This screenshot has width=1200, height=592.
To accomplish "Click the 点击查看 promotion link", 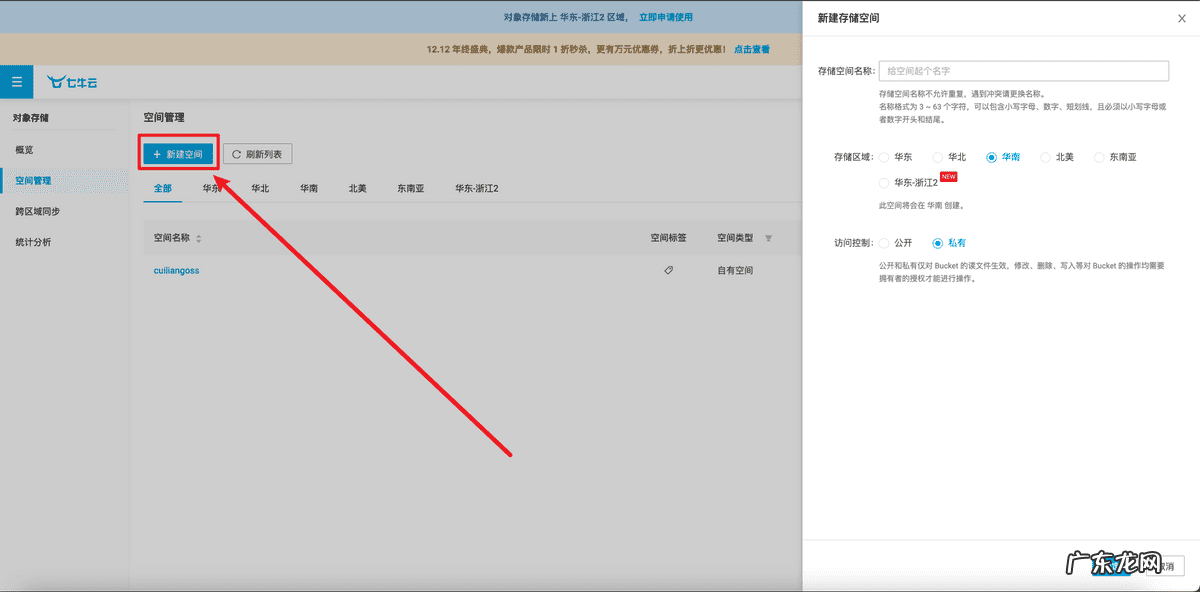I will click(x=752, y=48).
